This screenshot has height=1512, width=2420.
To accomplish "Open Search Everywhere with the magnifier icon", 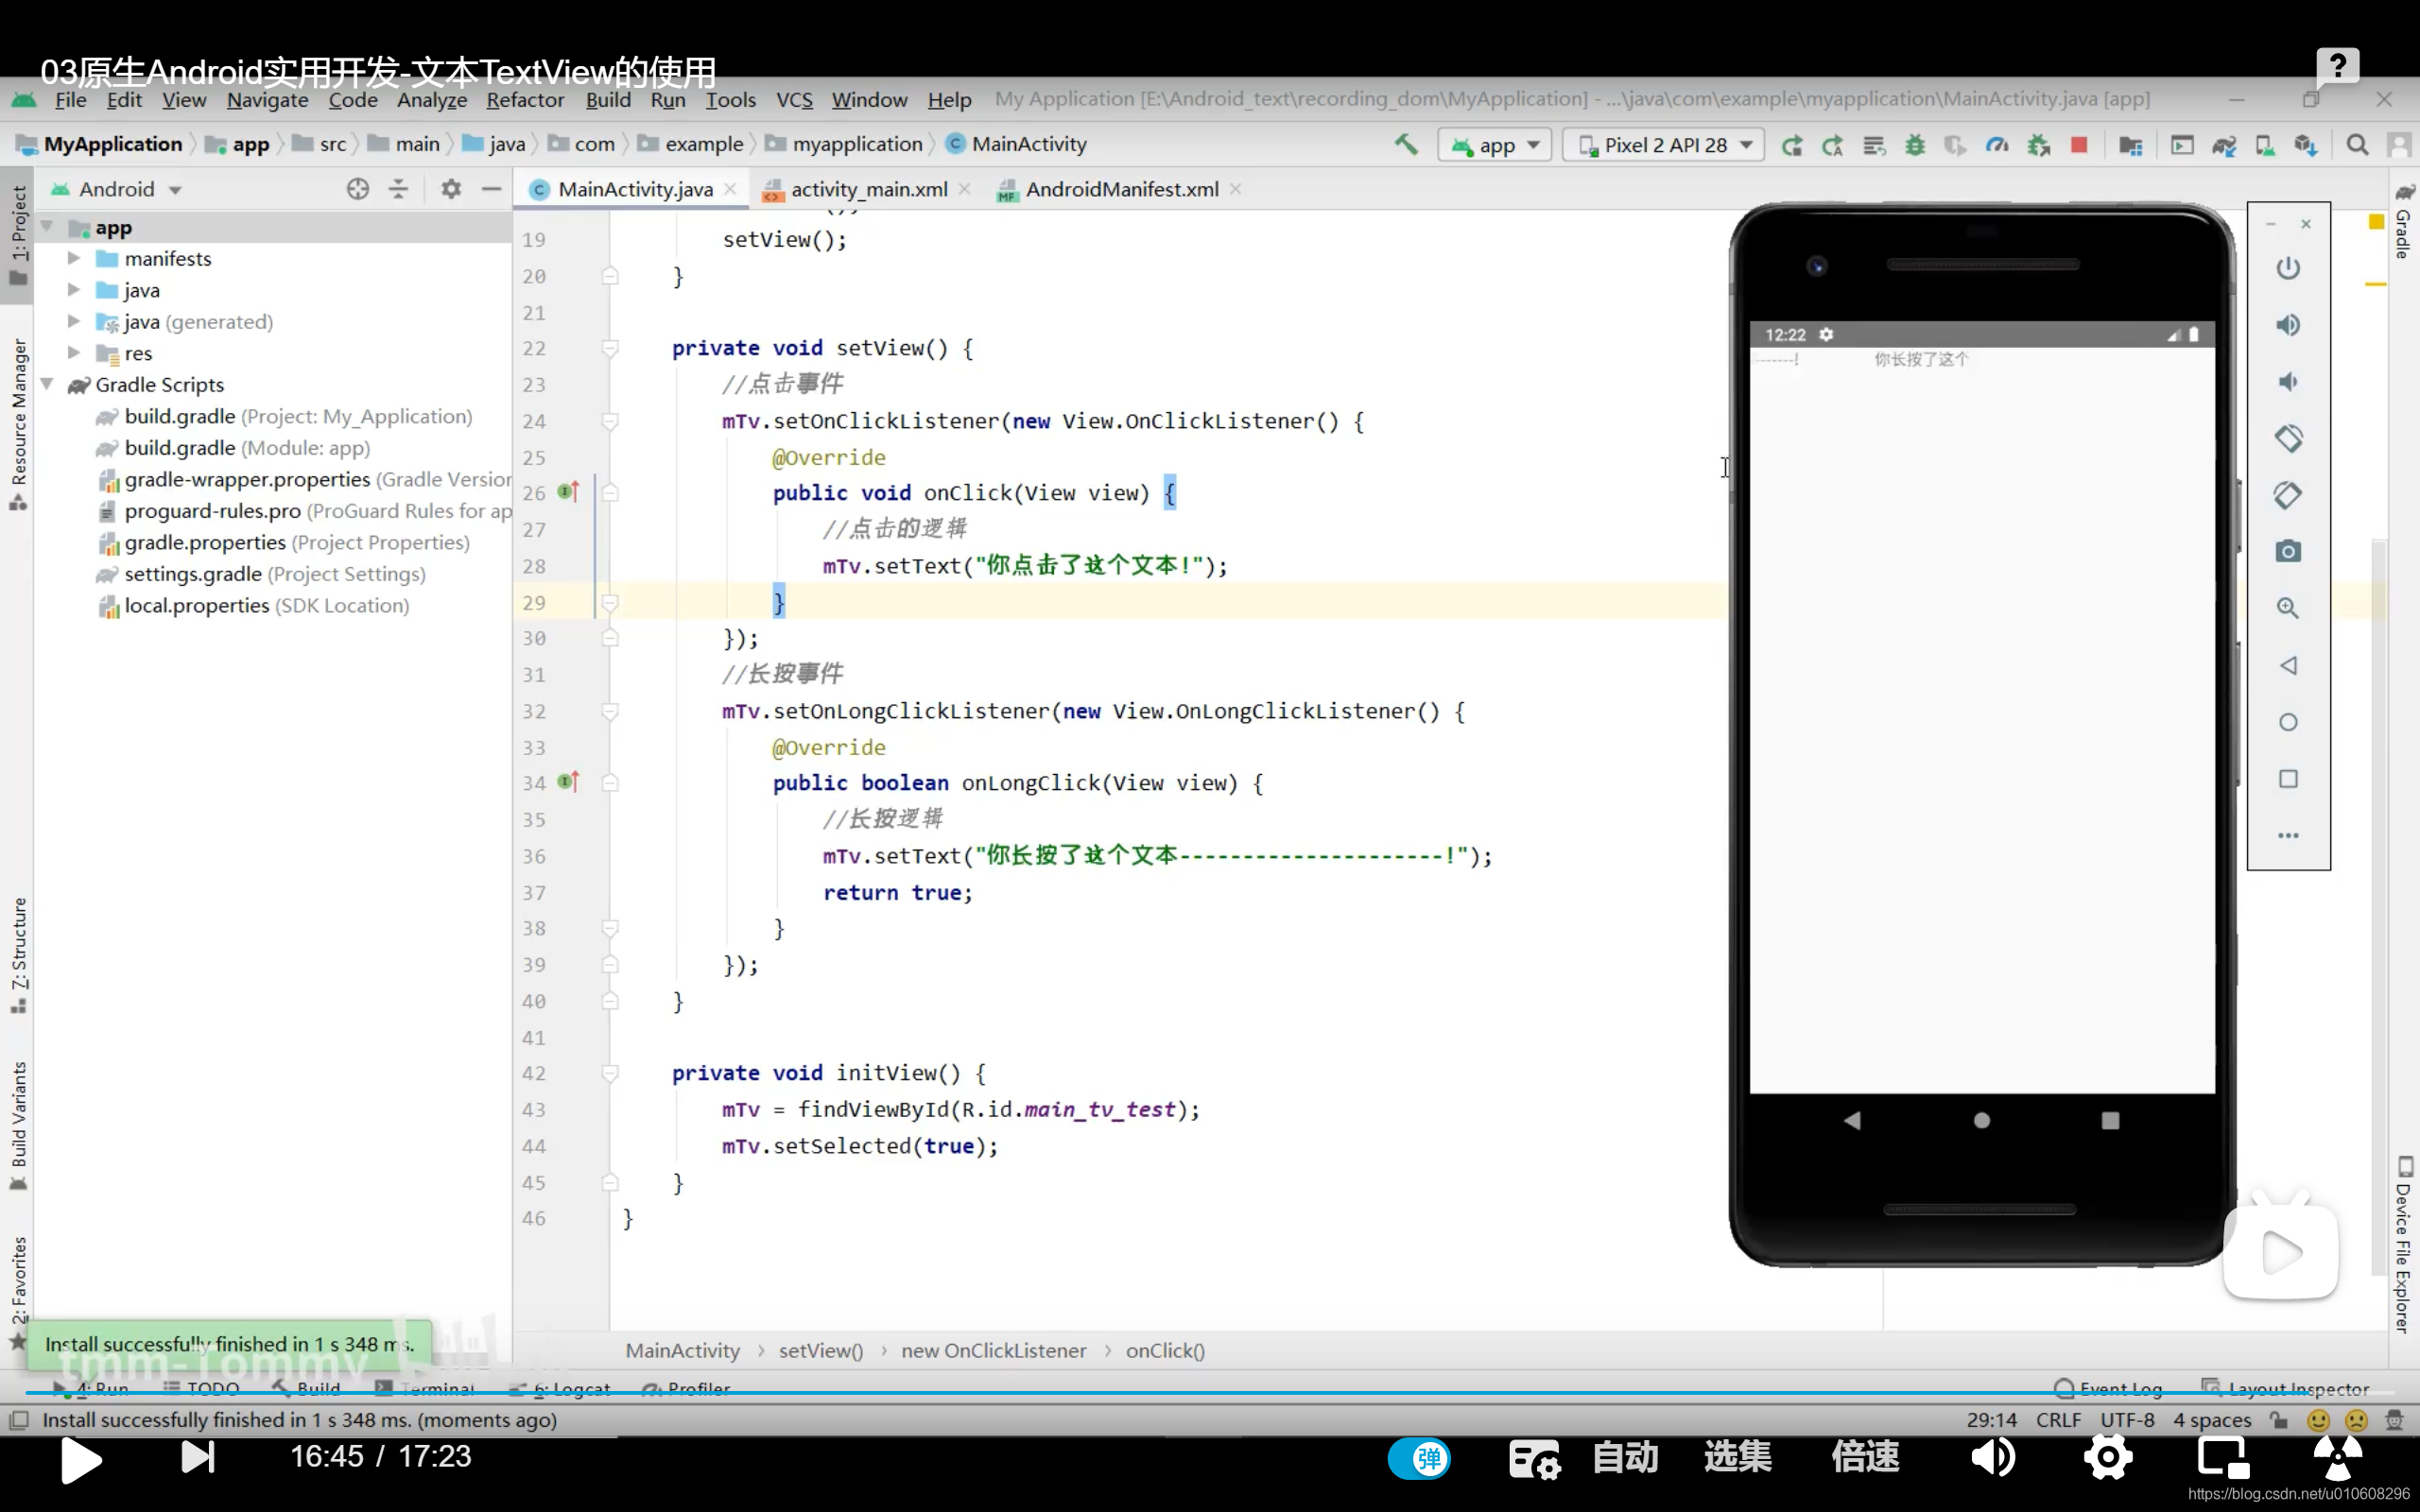I will pyautogui.click(x=2357, y=145).
